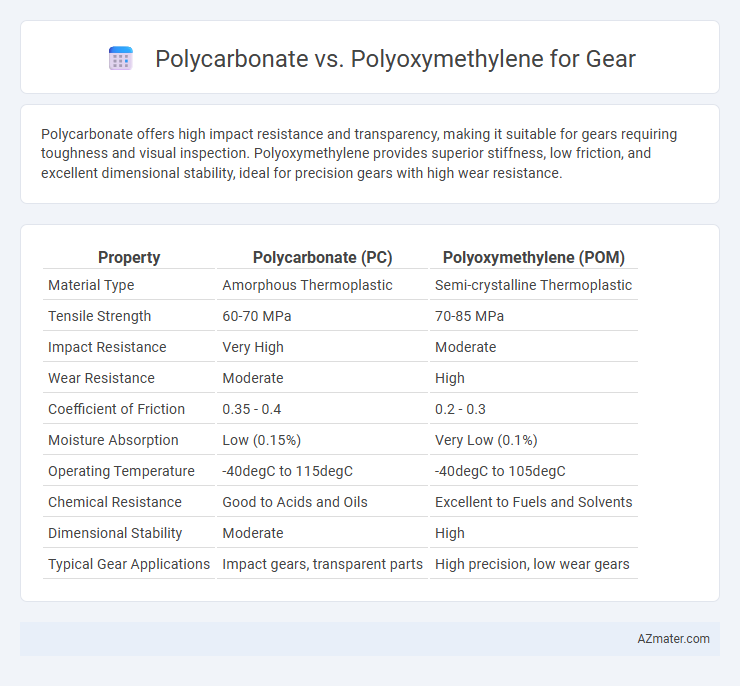Select the Polycarbonate (PC) column header
The width and height of the screenshot is (740, 686).
click(x=322, y=257)
